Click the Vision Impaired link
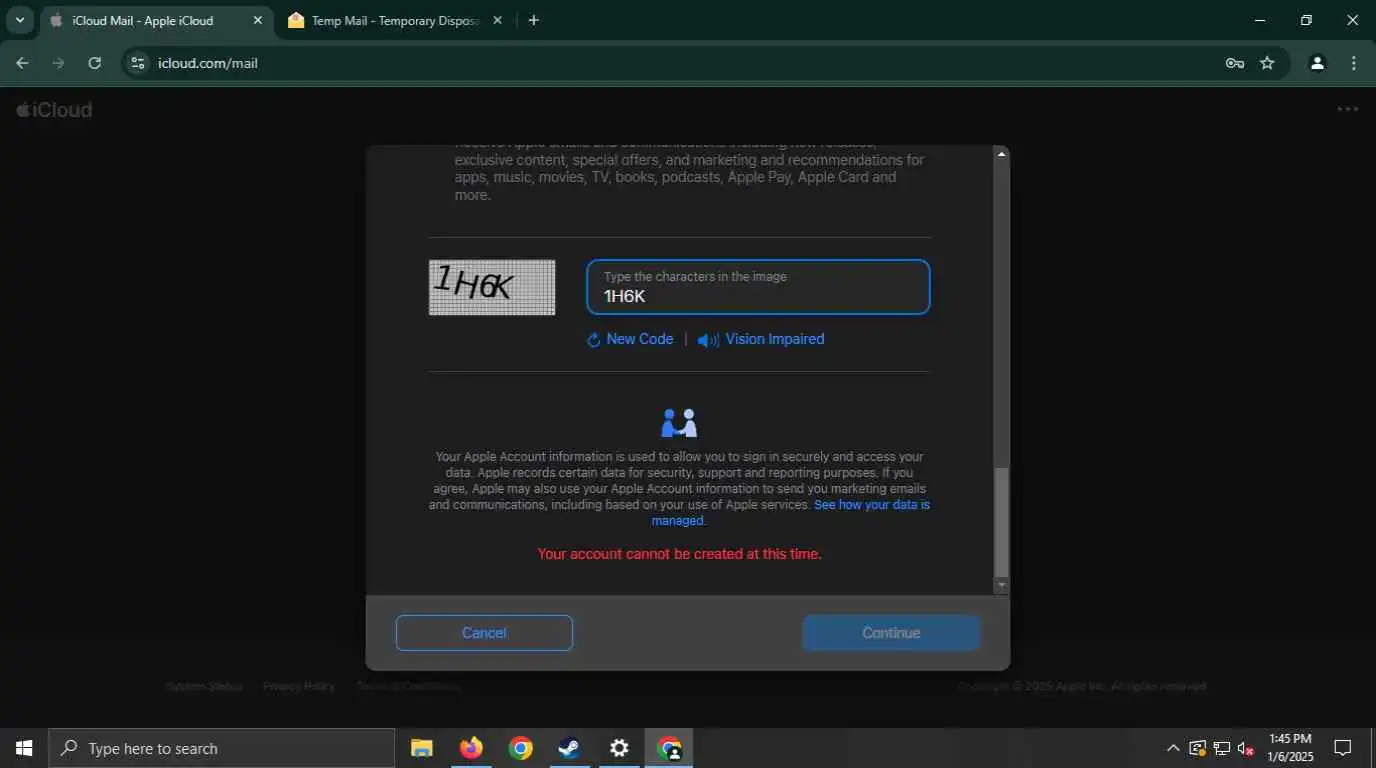The width and height of the screenshot is (1376, 768). point(775,339)
